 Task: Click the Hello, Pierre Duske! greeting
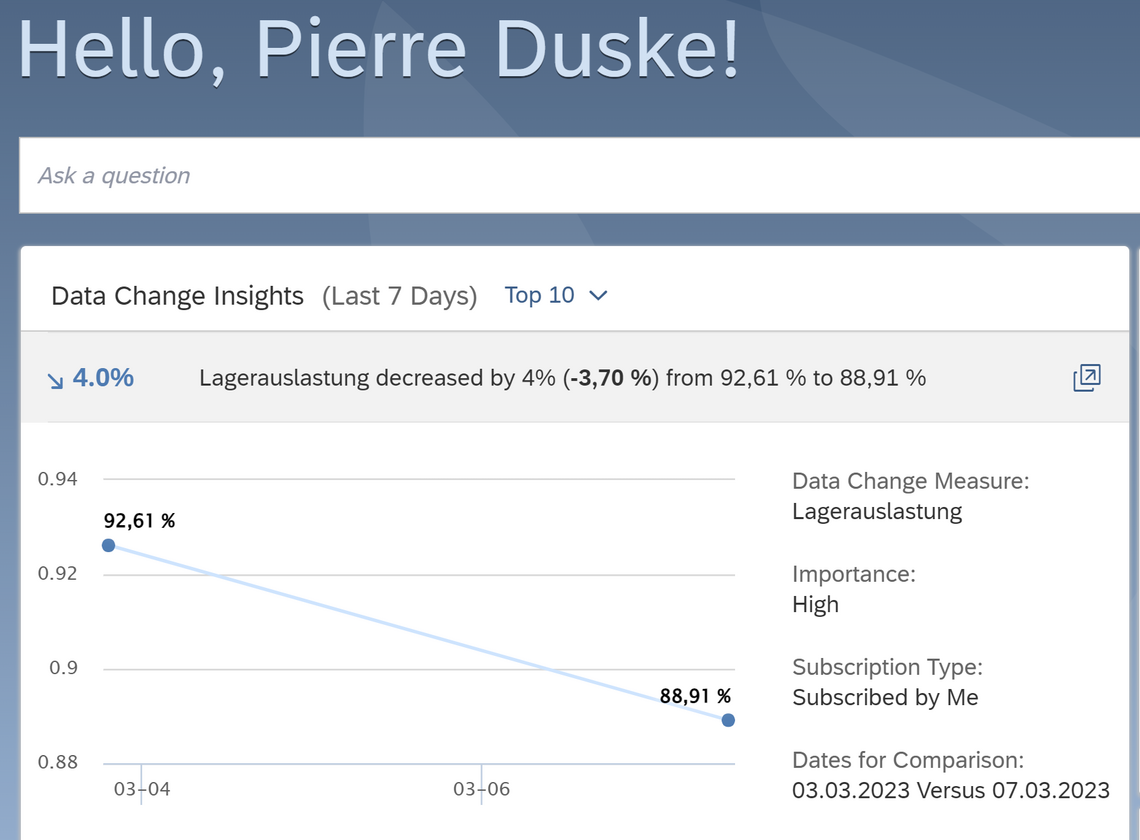(379, 48)
